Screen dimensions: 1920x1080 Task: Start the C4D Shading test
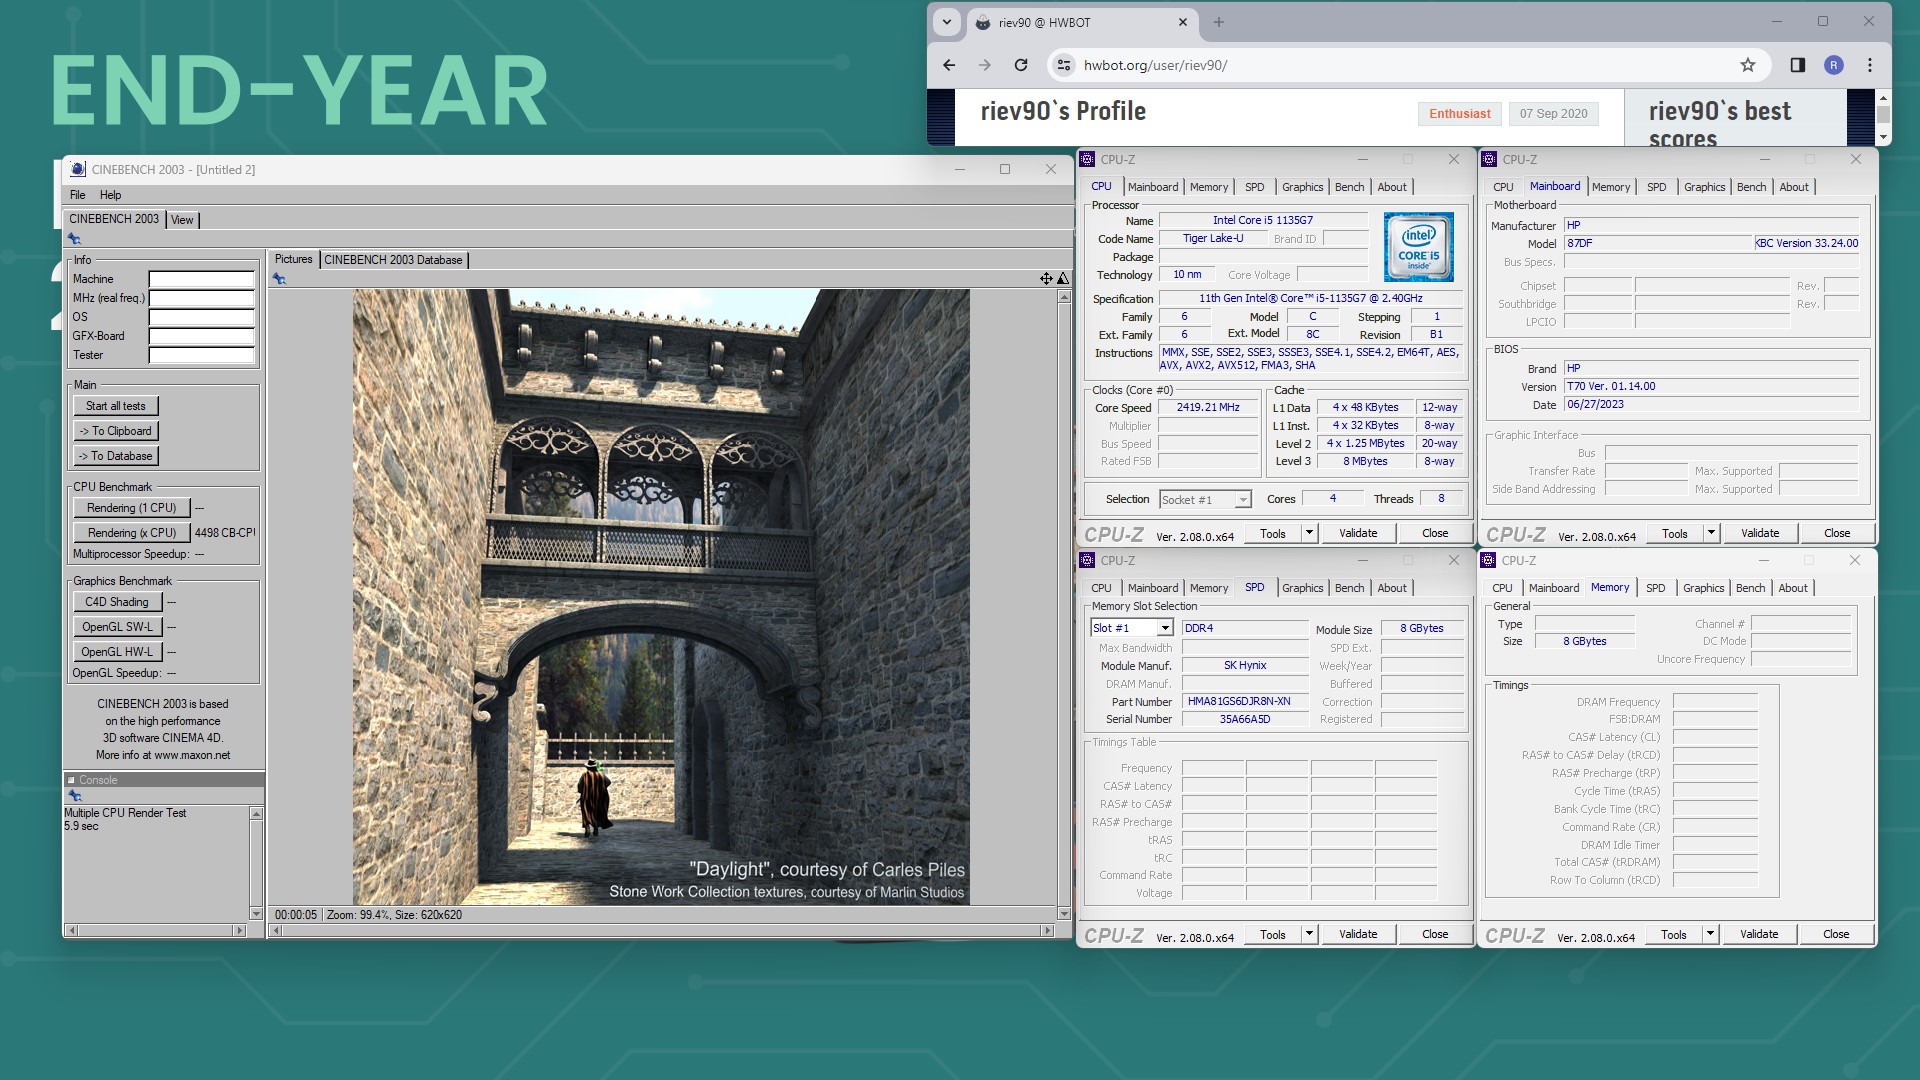click(117, 602)
